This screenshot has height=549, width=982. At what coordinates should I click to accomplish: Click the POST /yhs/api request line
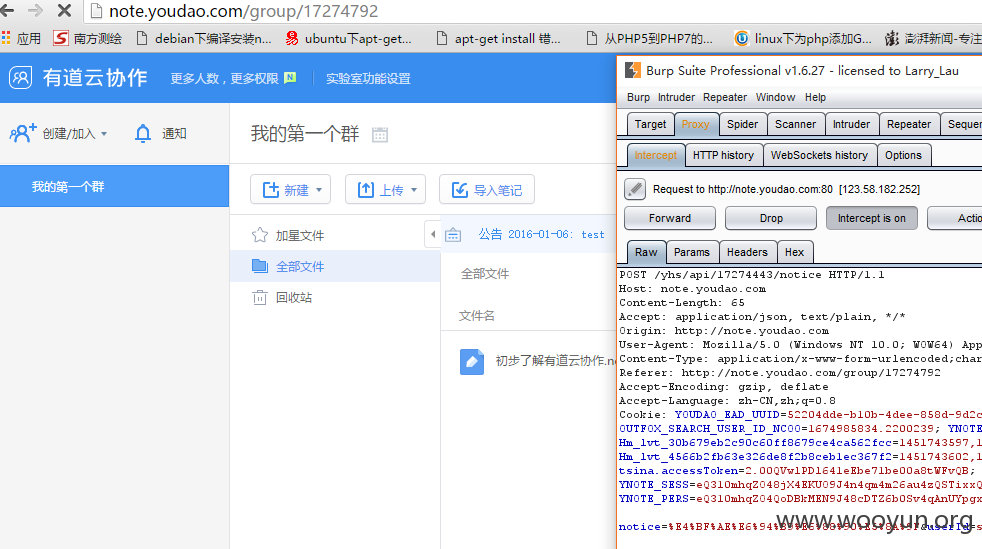[x=752, y=275]
